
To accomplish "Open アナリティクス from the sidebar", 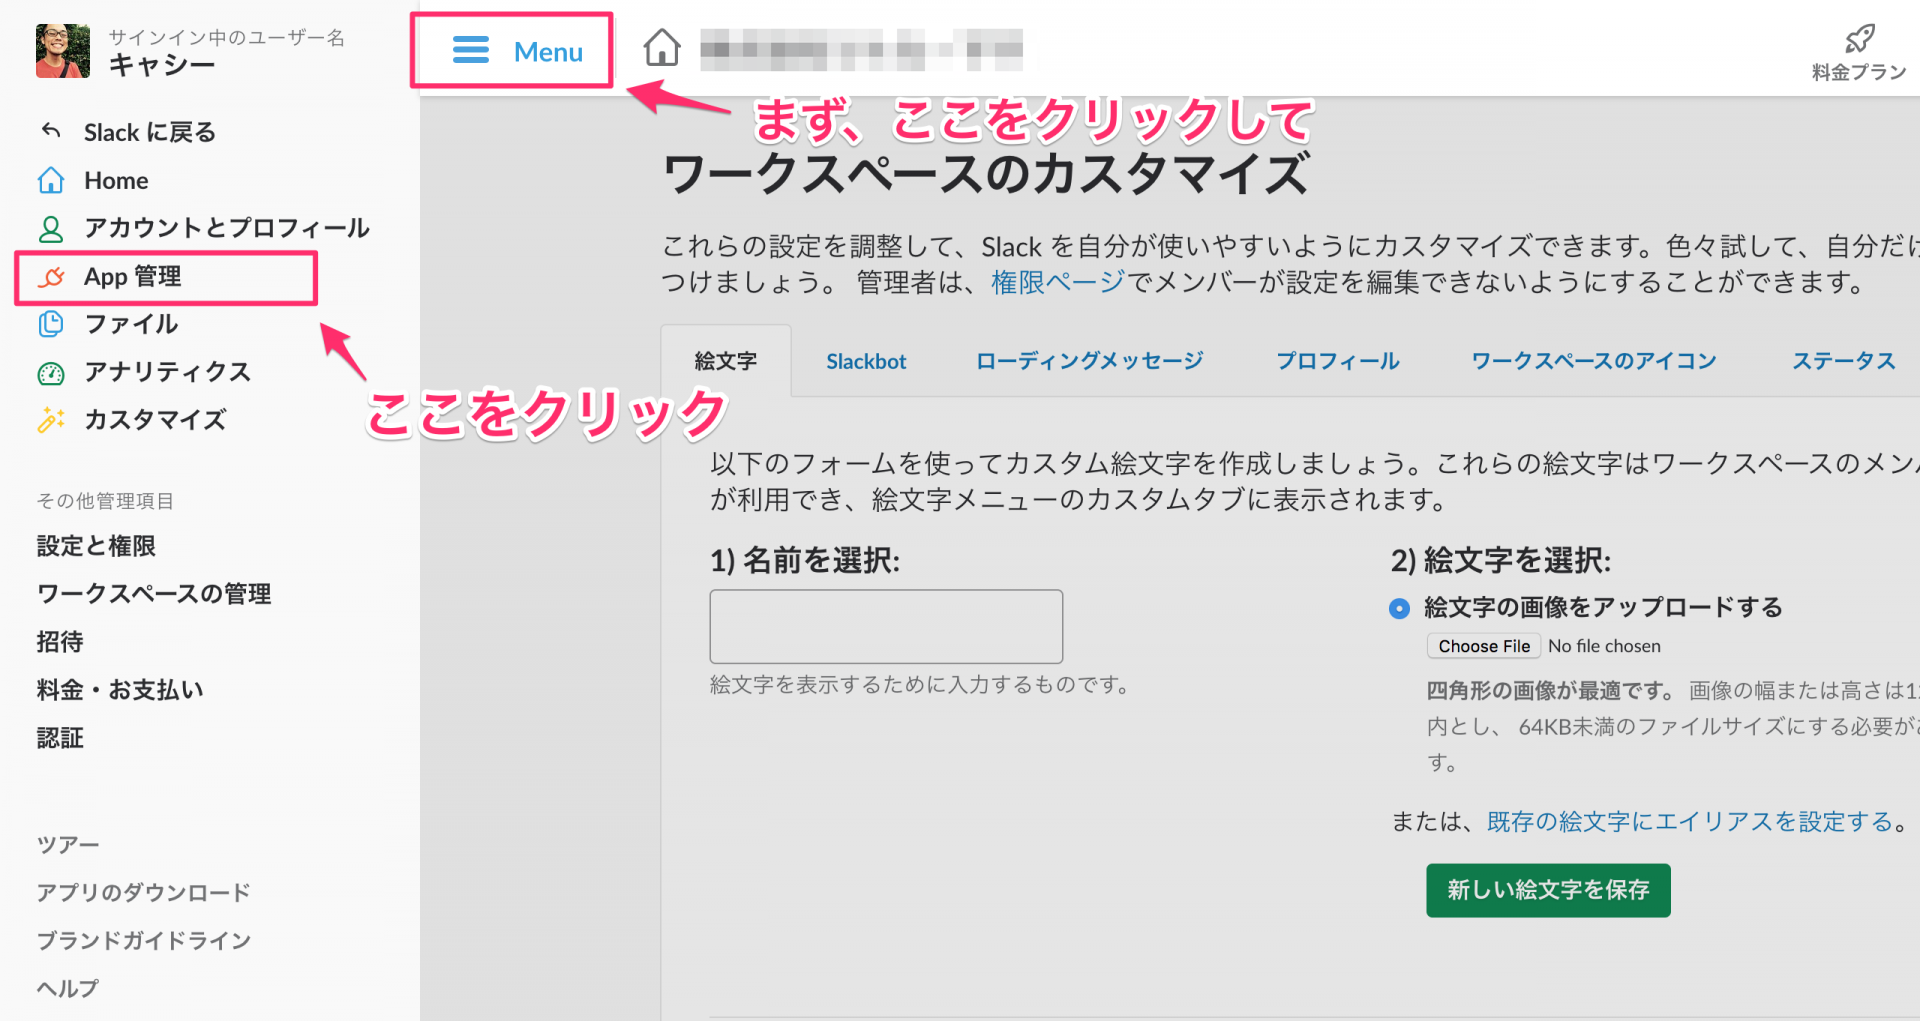I will tap(168, 372).
